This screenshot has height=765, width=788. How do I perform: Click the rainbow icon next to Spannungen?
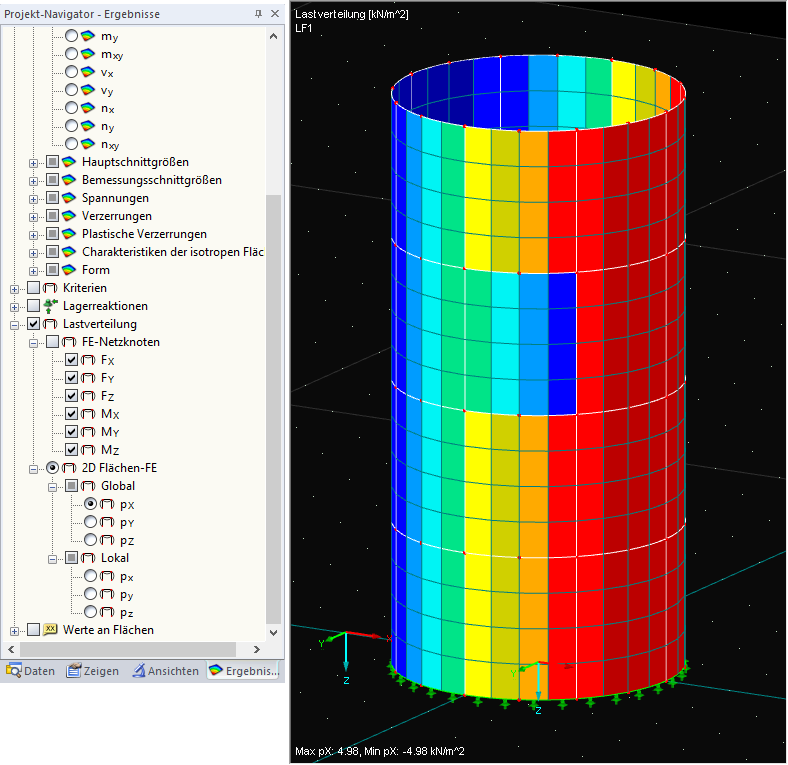pyautogui.click(x=68, y=198)
